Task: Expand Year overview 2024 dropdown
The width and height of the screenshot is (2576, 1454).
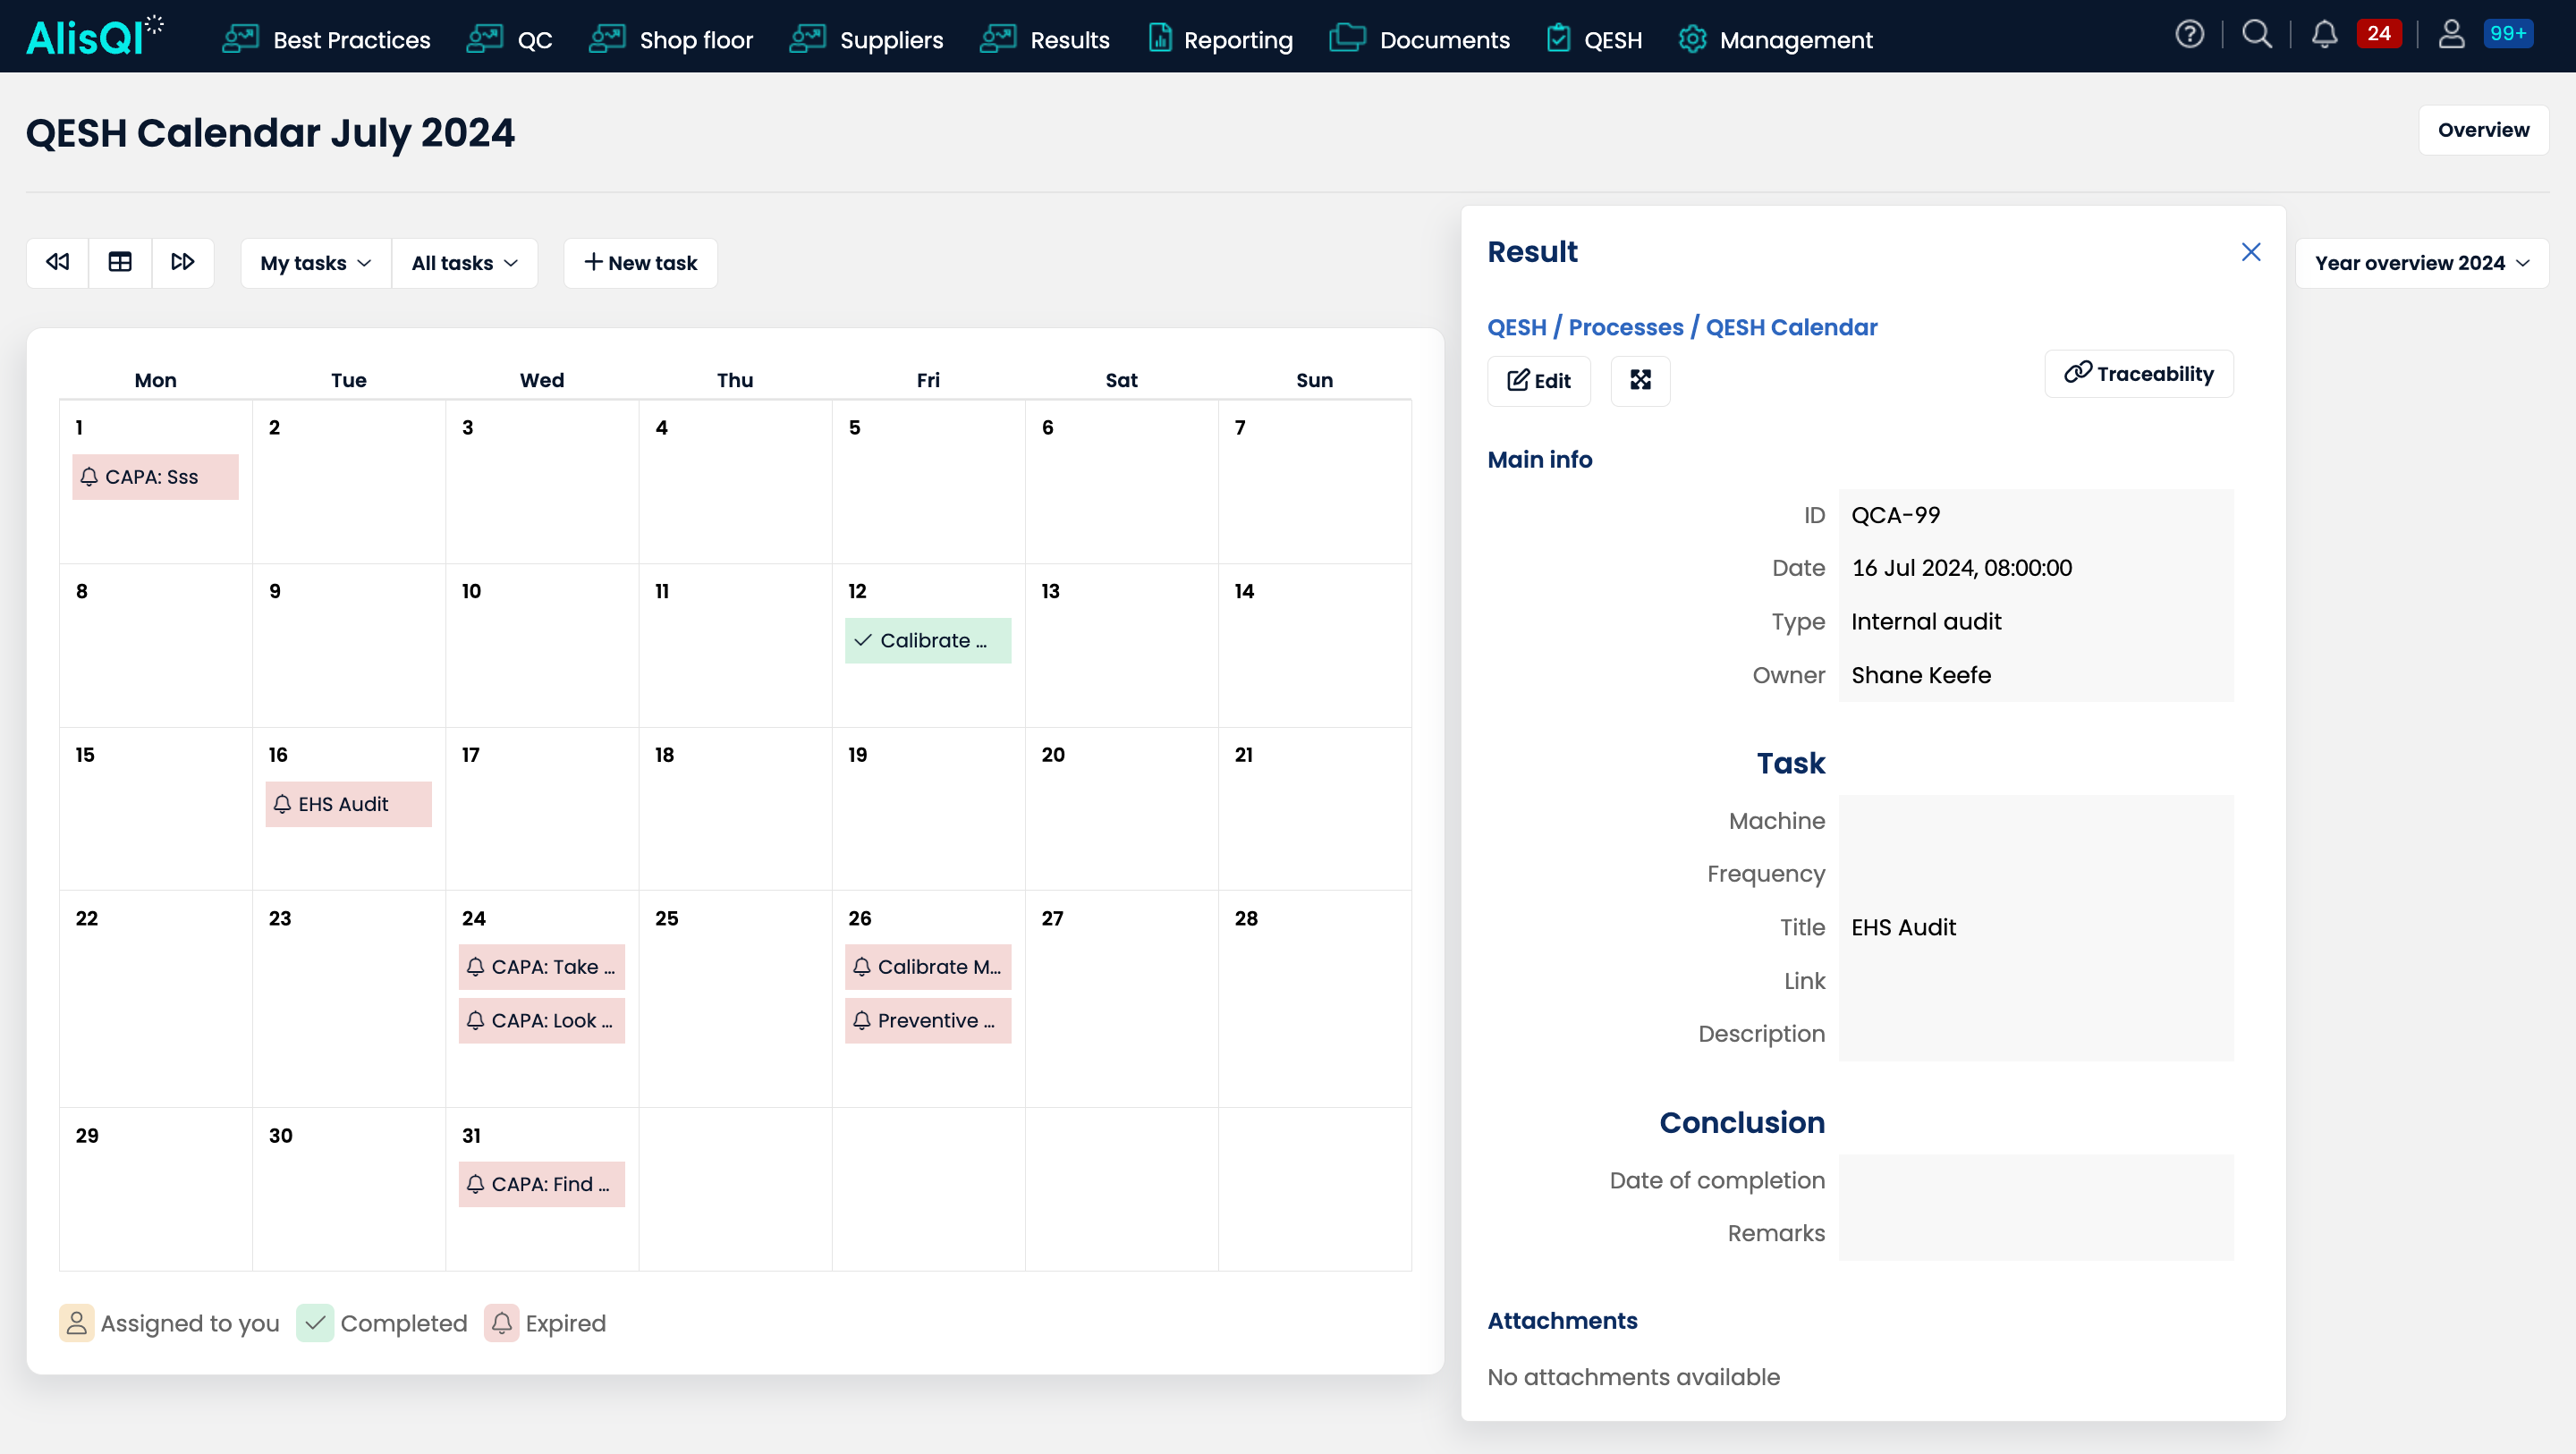Action: 2421,263
